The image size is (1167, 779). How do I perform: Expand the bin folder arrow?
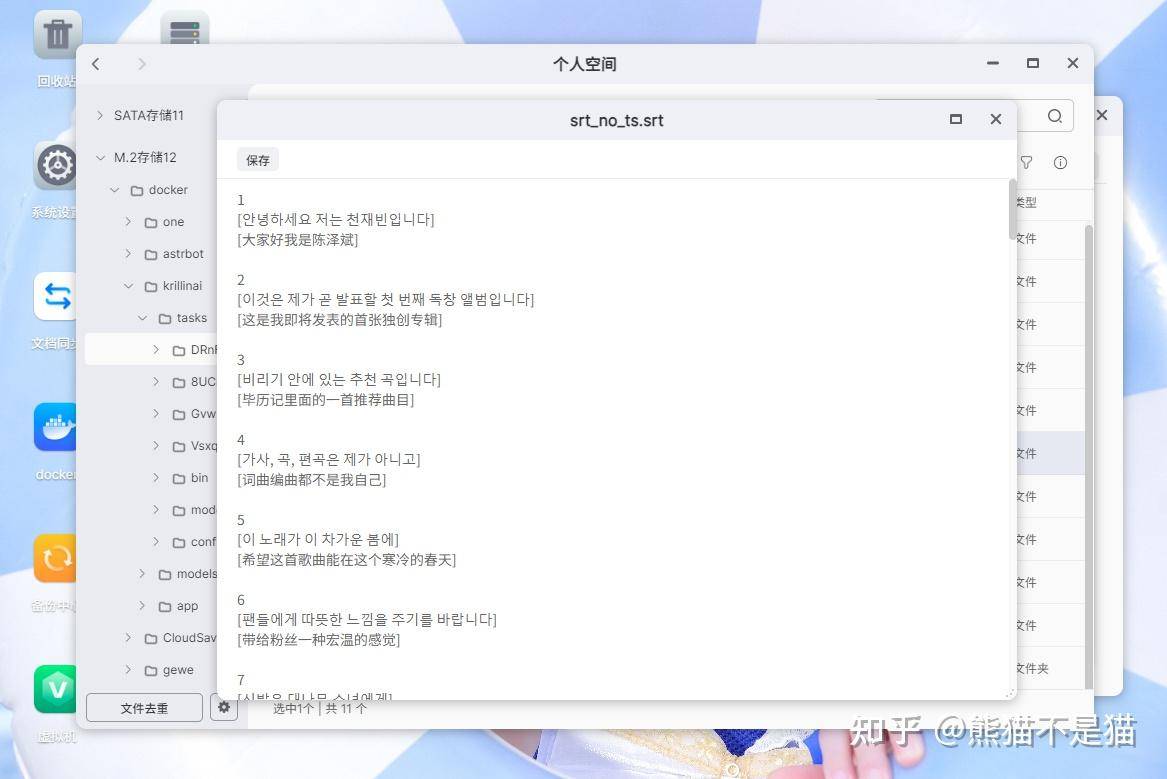point(156,478)
